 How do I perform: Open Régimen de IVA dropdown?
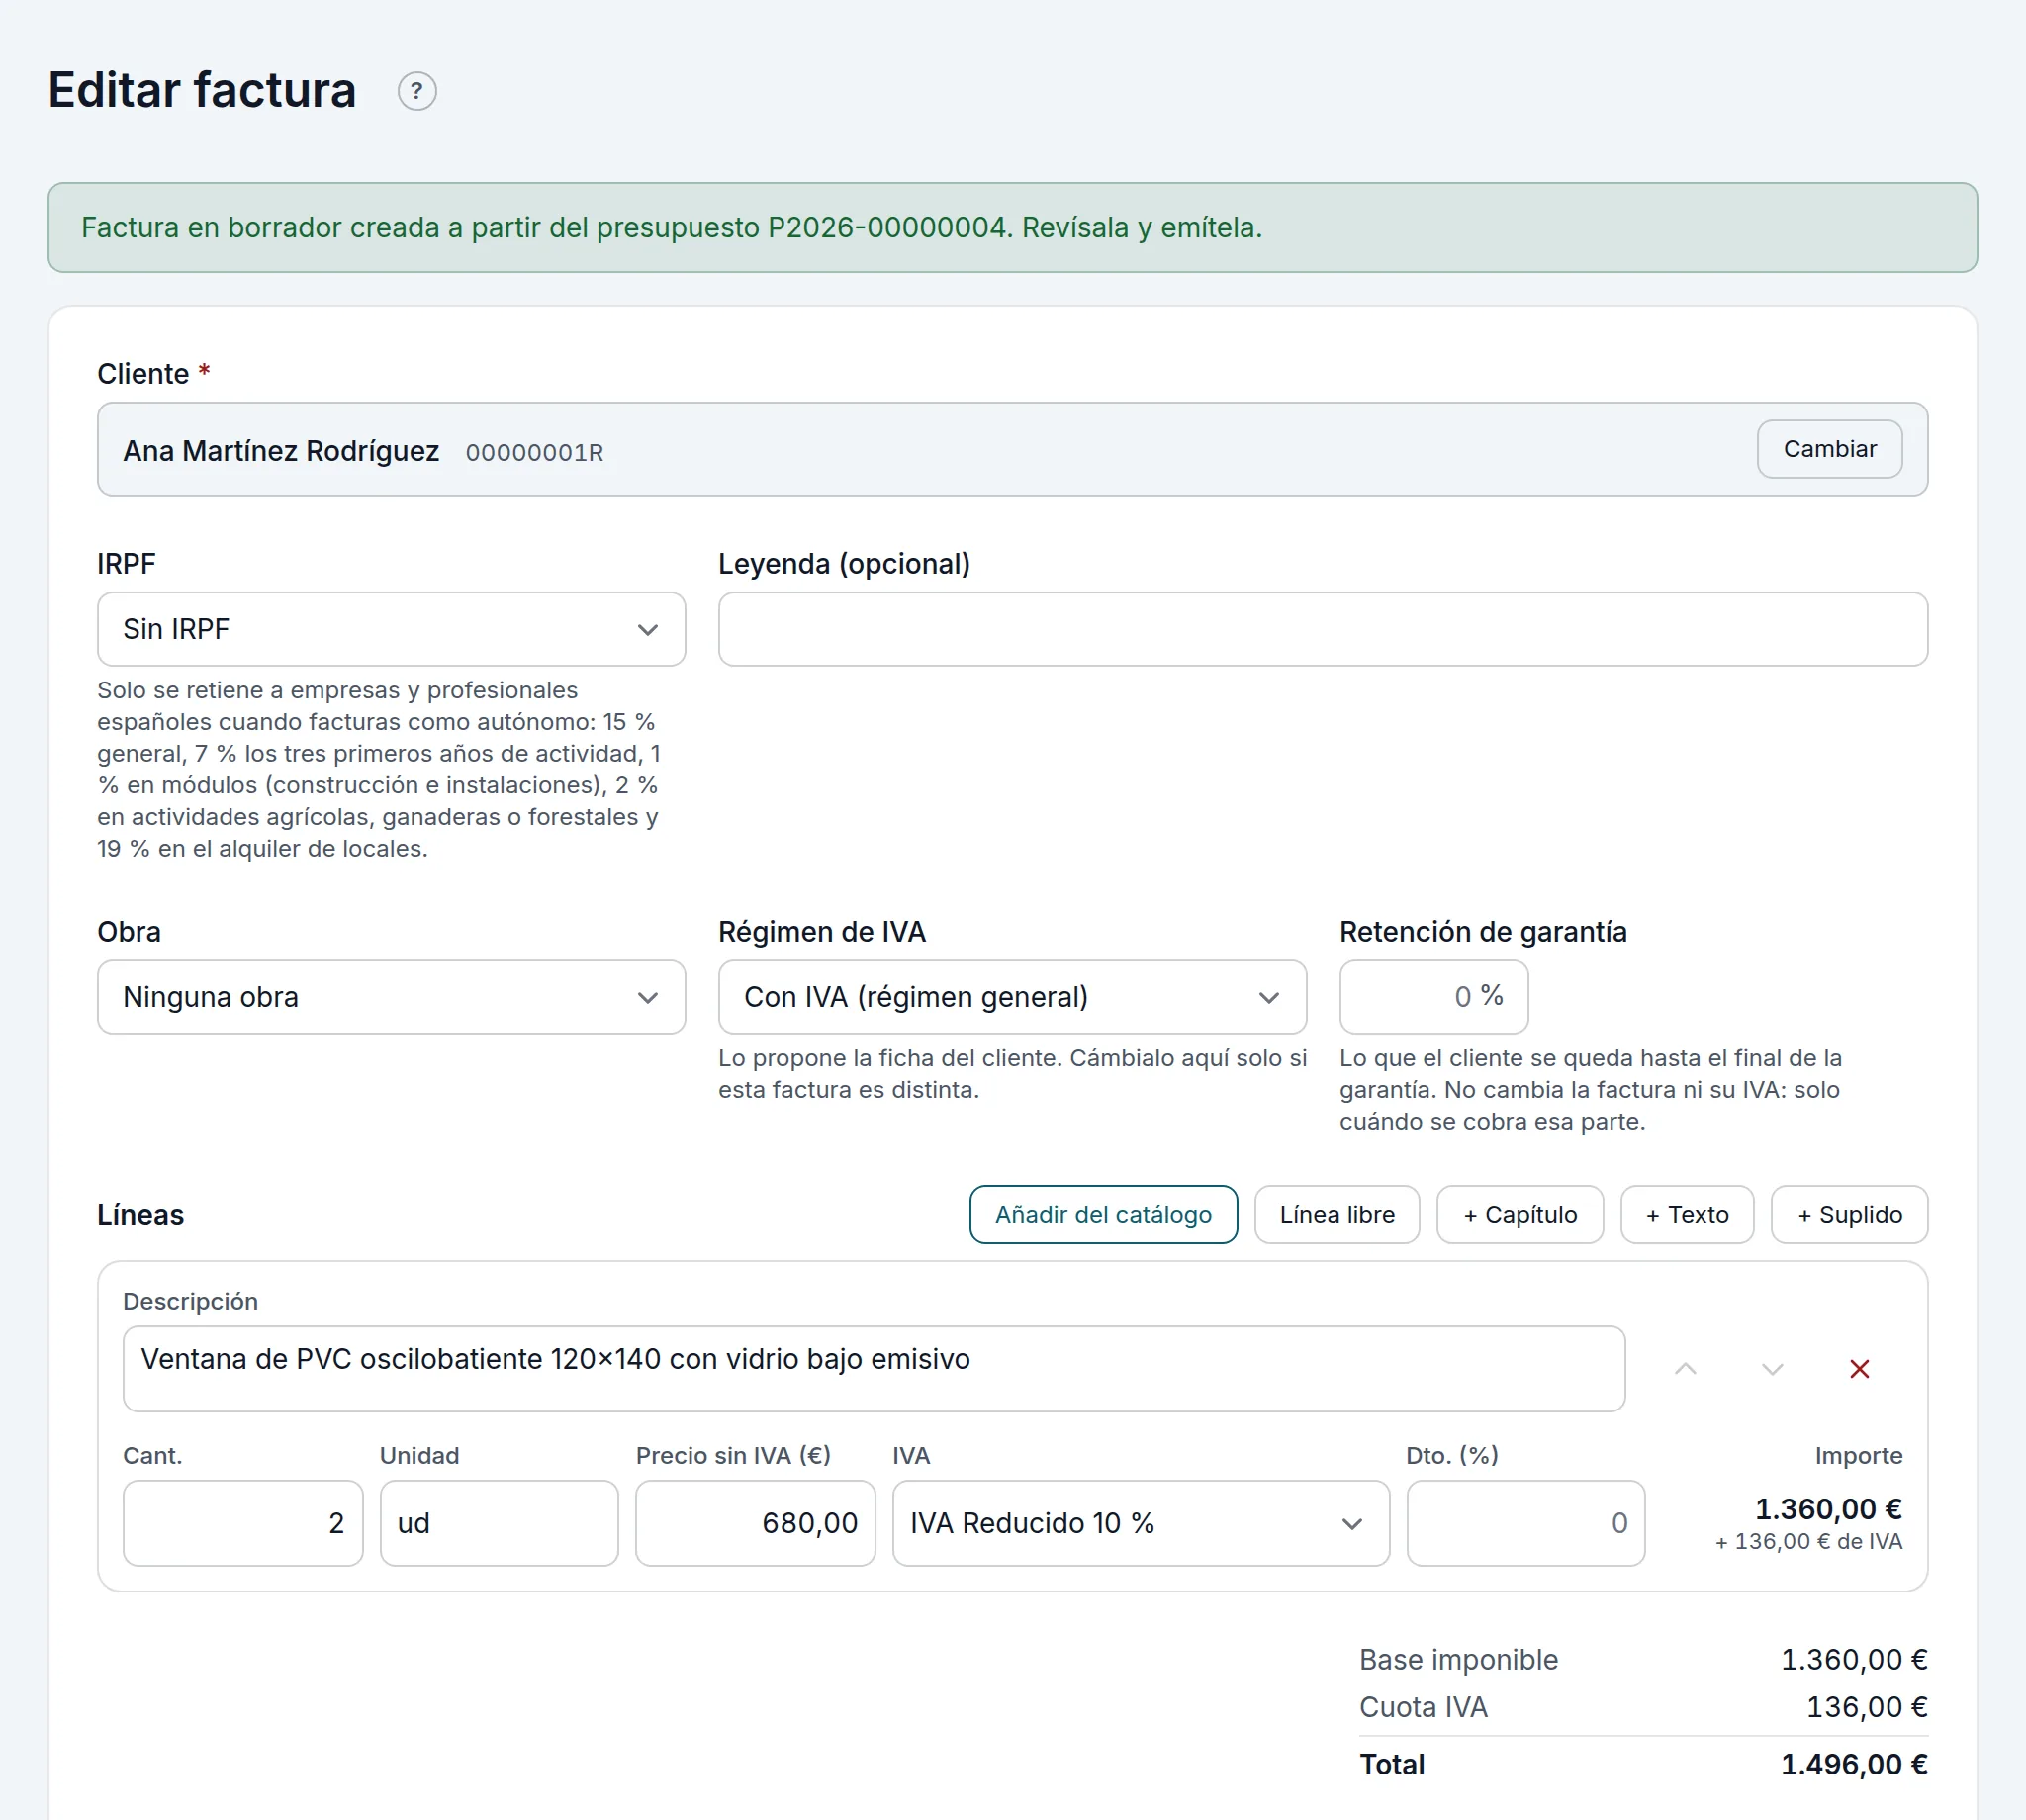tap(1012, 997)
